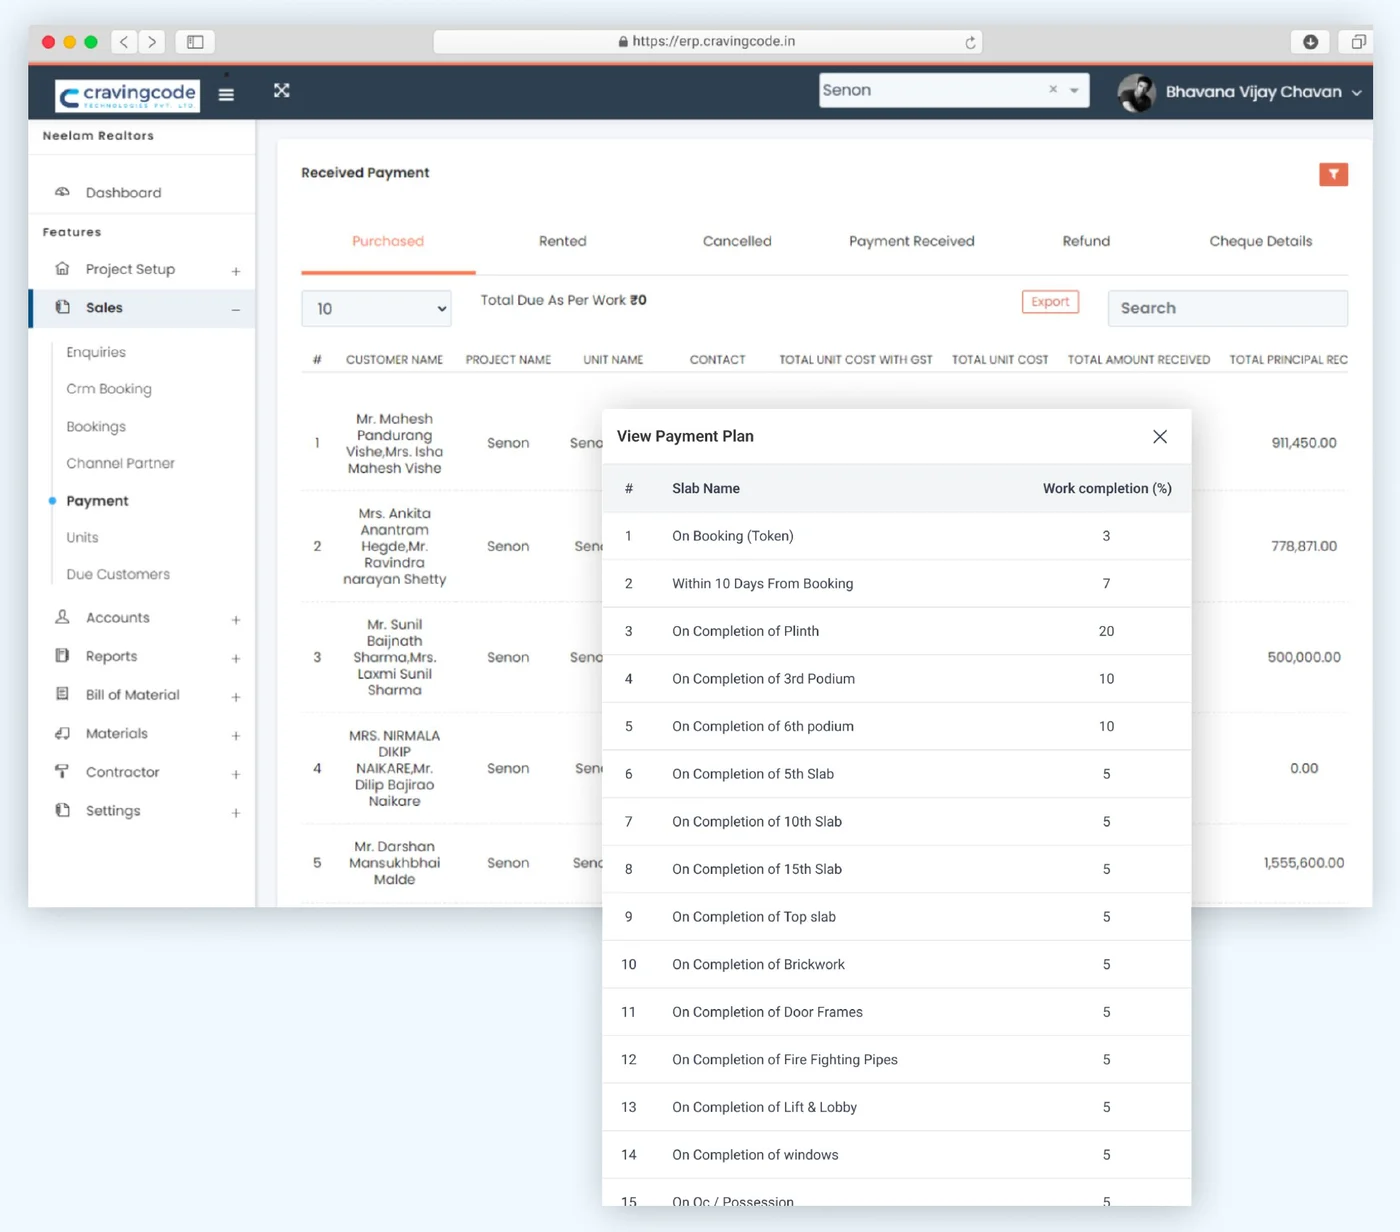Click browser forward arrow button

(x=152, y=42)
